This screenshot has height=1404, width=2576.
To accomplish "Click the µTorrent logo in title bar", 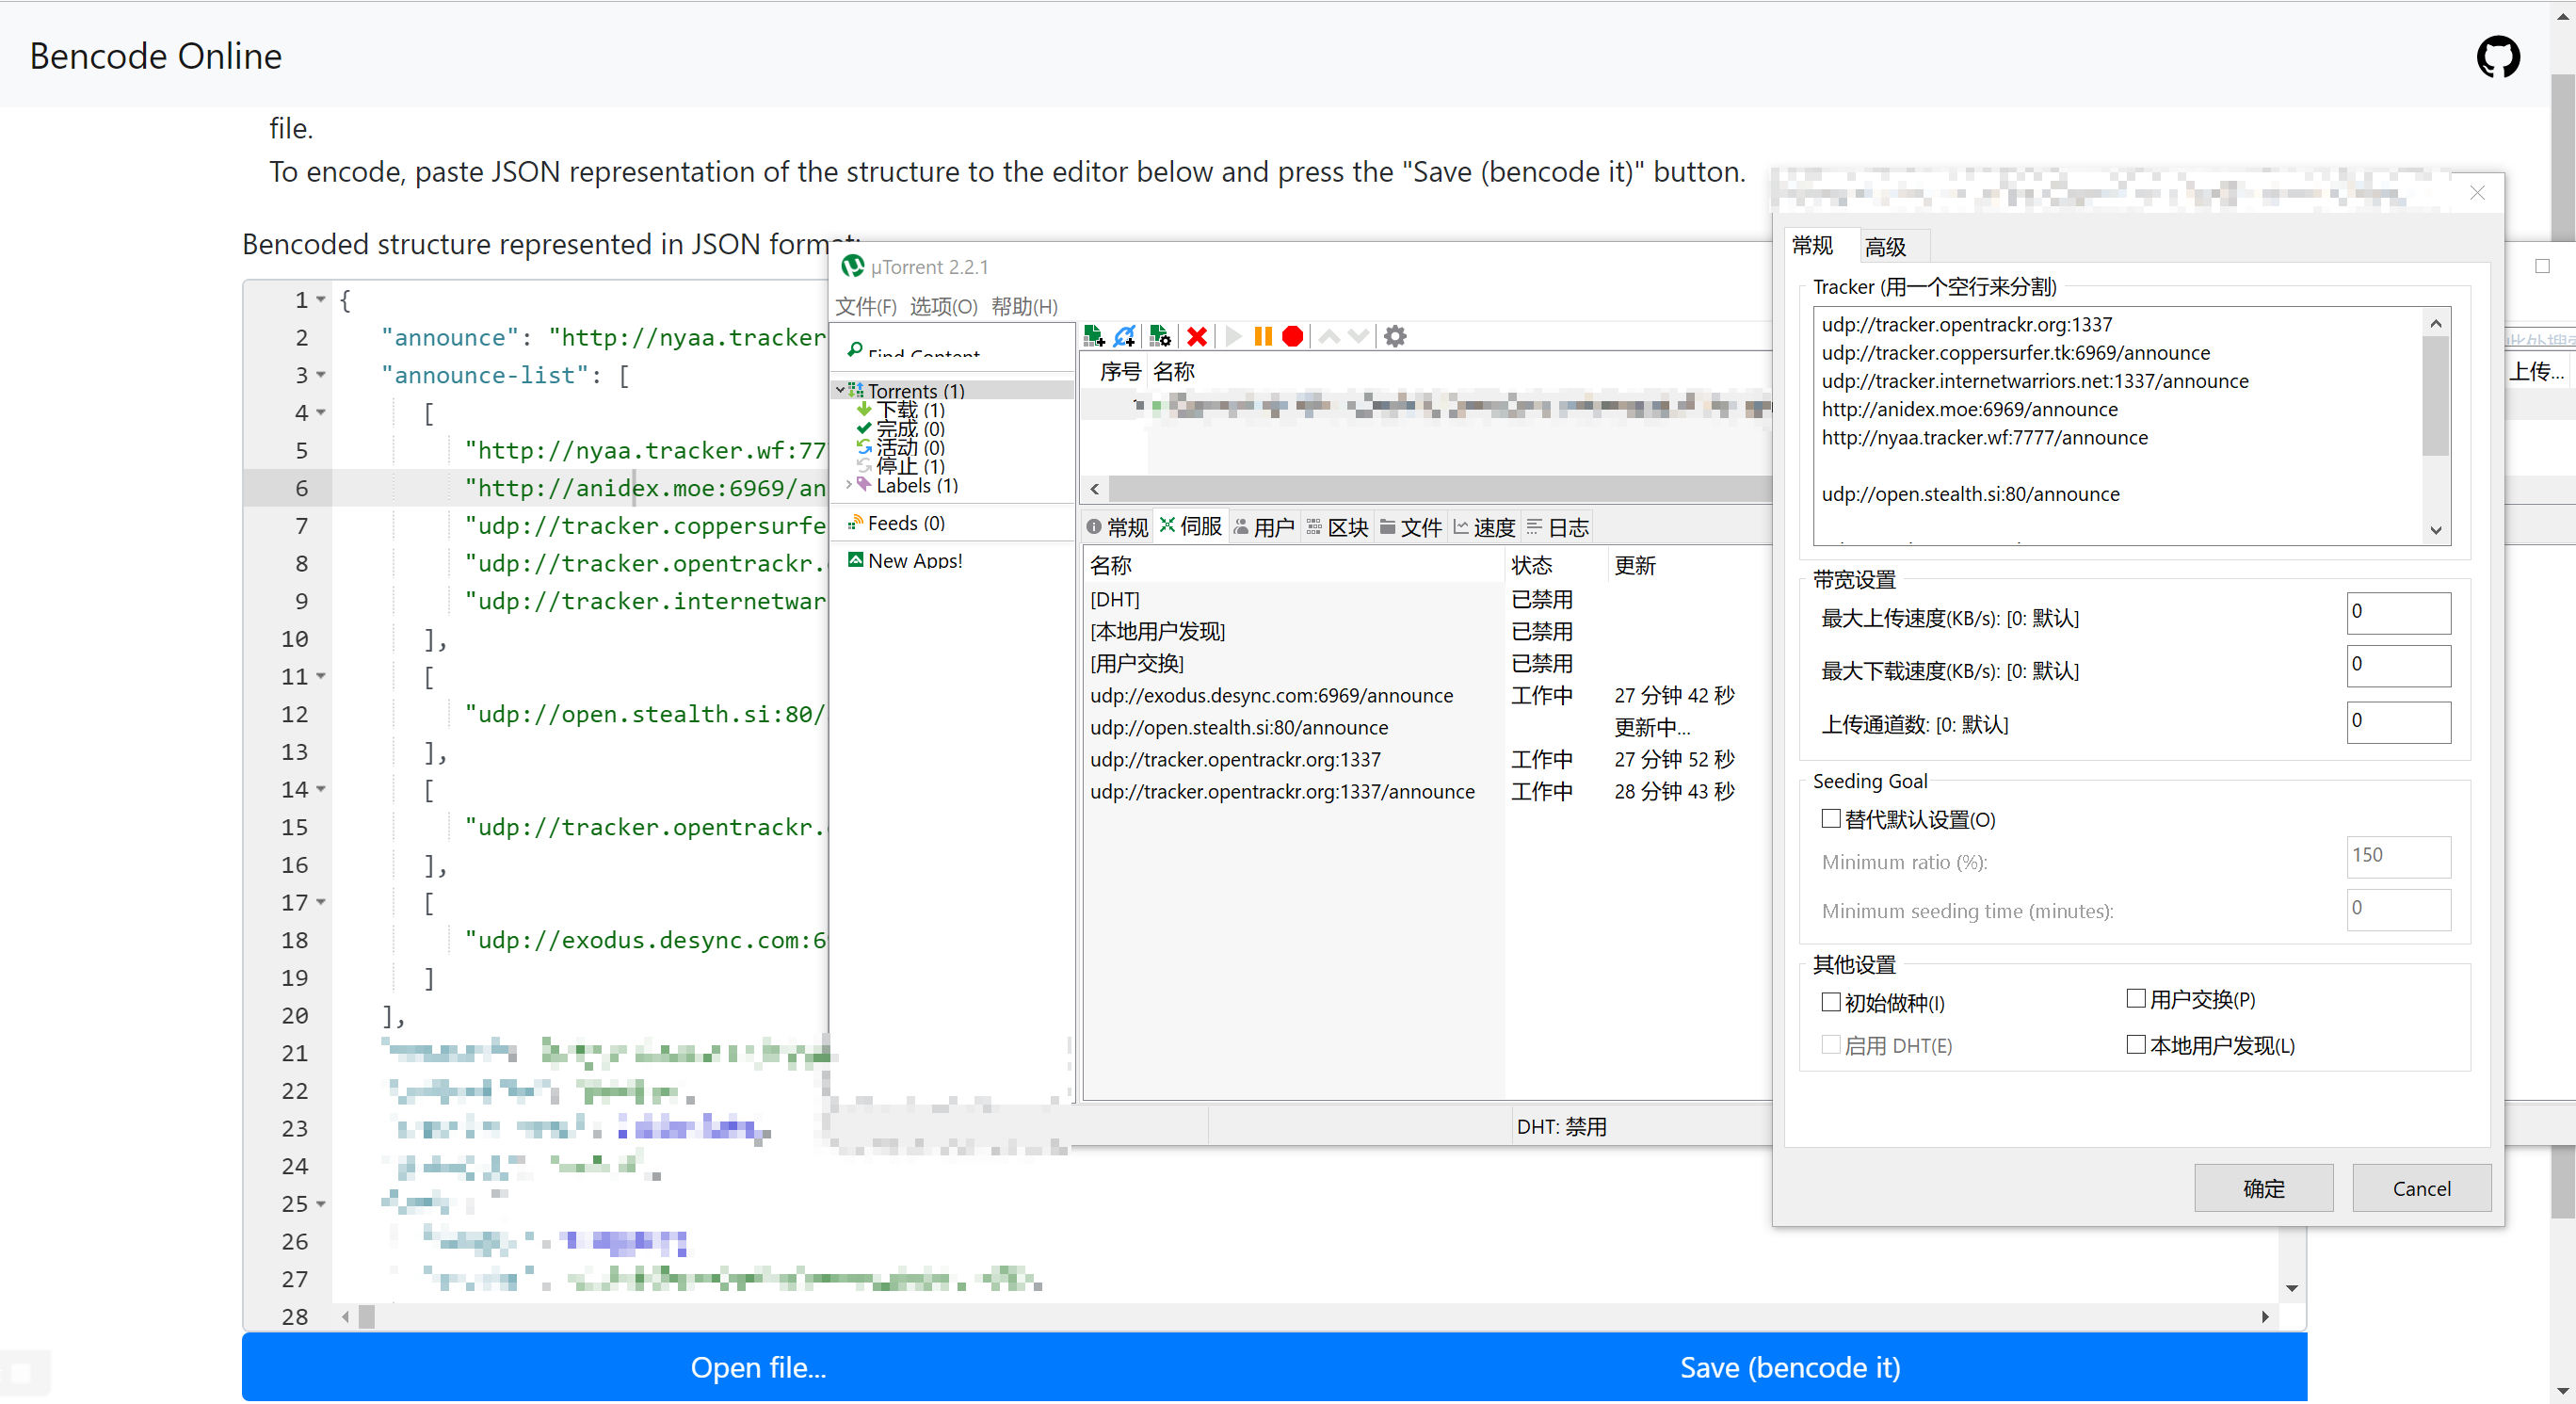I will tap(852, 266).
